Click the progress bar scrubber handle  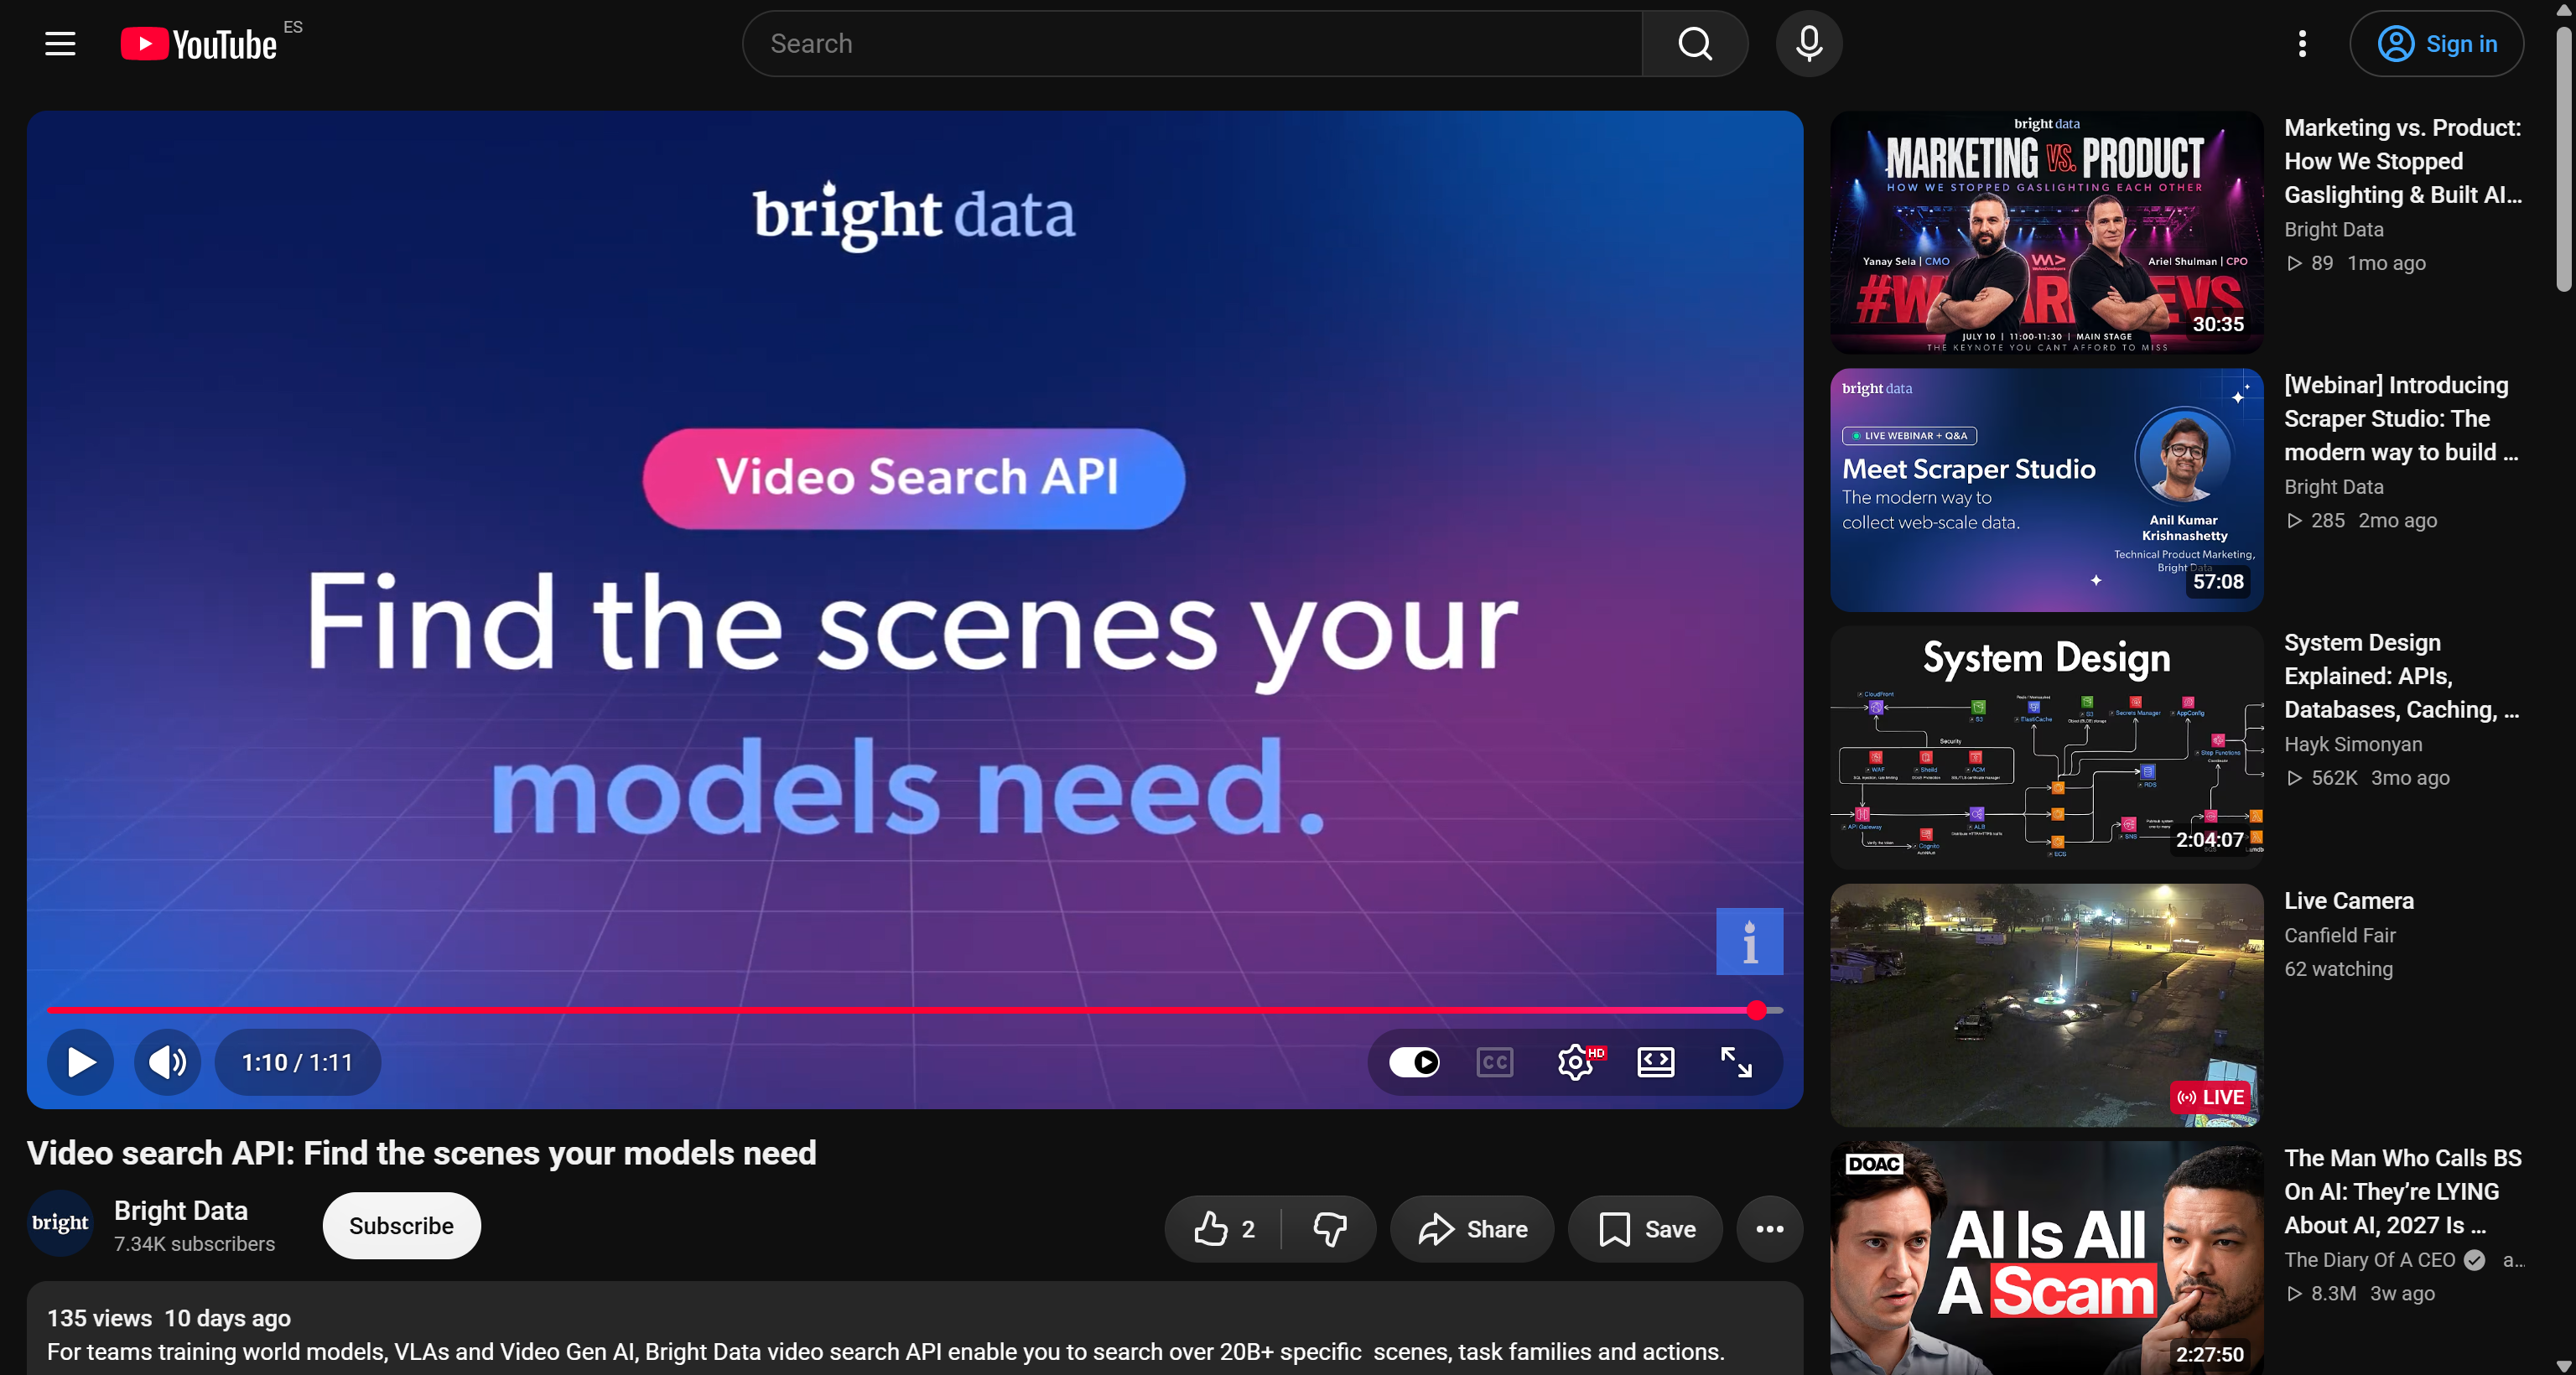pos(1756,1011)
